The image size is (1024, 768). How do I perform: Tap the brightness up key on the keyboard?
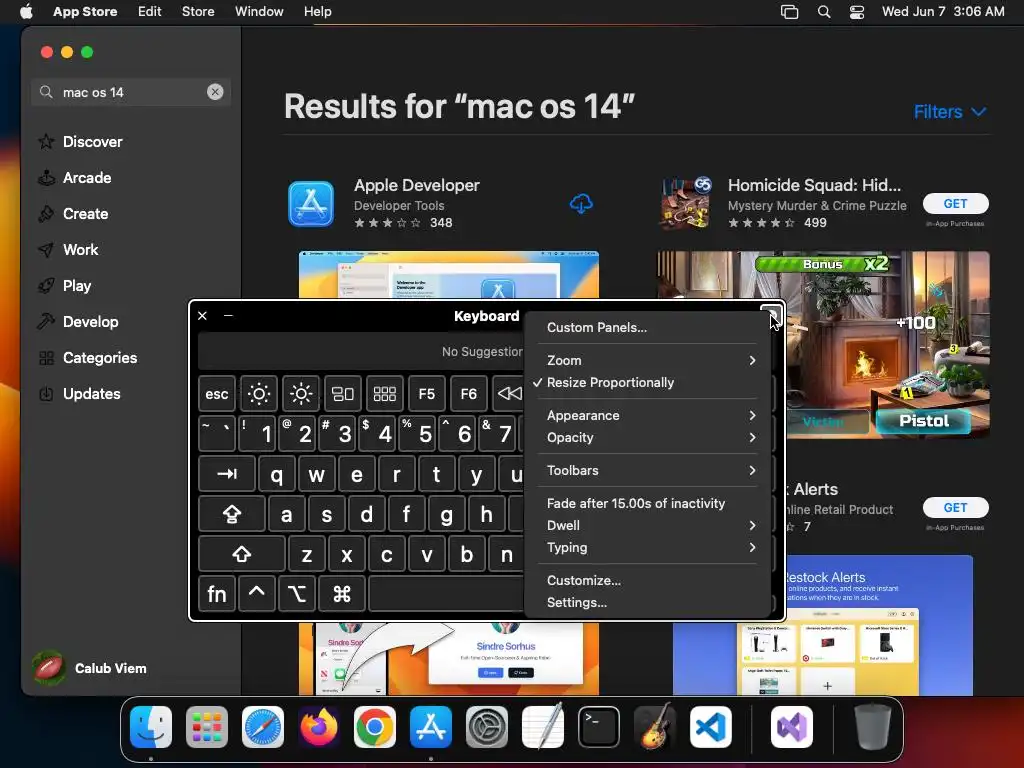click(x=300, y=394)
